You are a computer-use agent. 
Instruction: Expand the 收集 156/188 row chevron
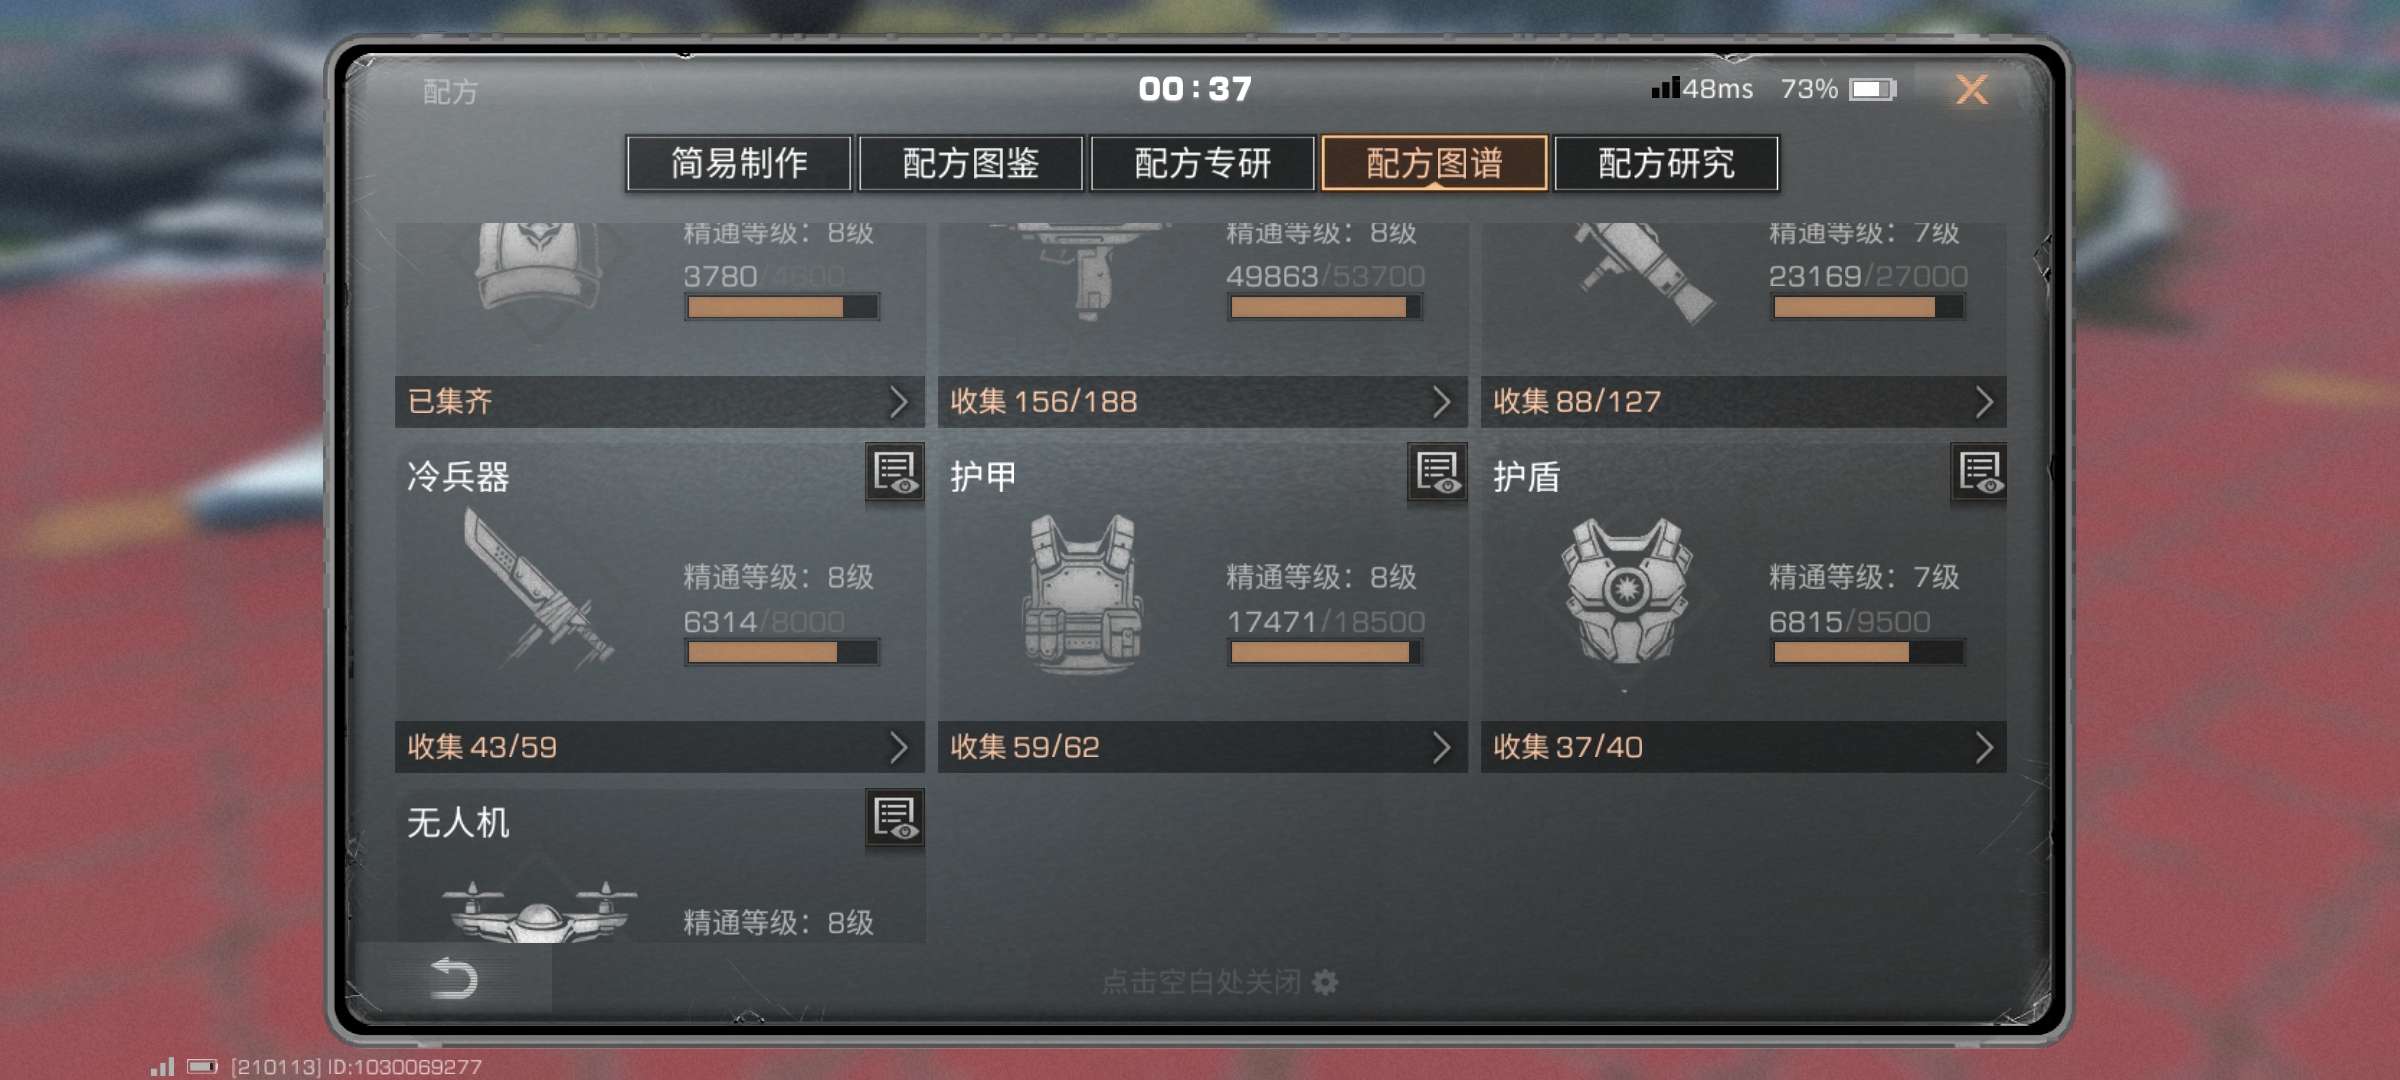[1441, 402]
